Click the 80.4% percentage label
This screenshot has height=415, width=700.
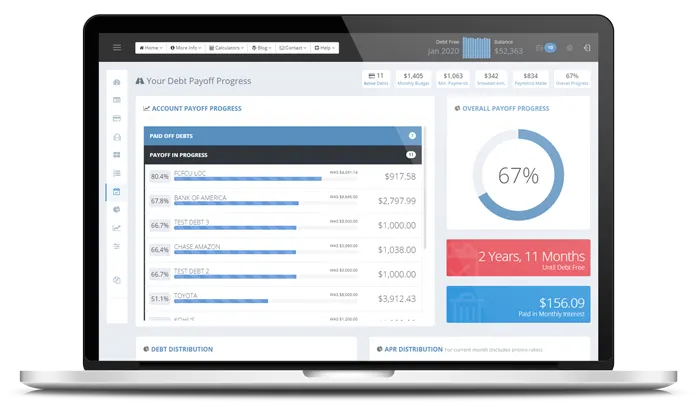click(160, 177)
